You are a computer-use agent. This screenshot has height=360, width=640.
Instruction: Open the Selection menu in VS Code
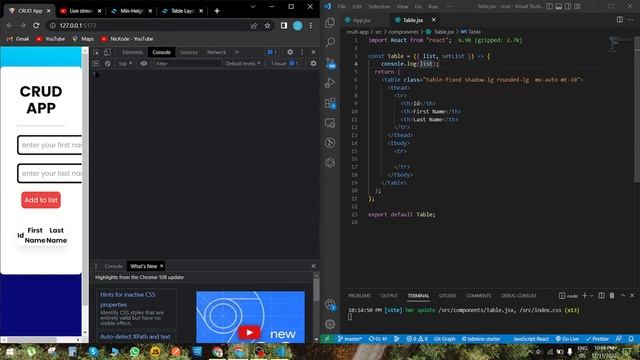379,6
